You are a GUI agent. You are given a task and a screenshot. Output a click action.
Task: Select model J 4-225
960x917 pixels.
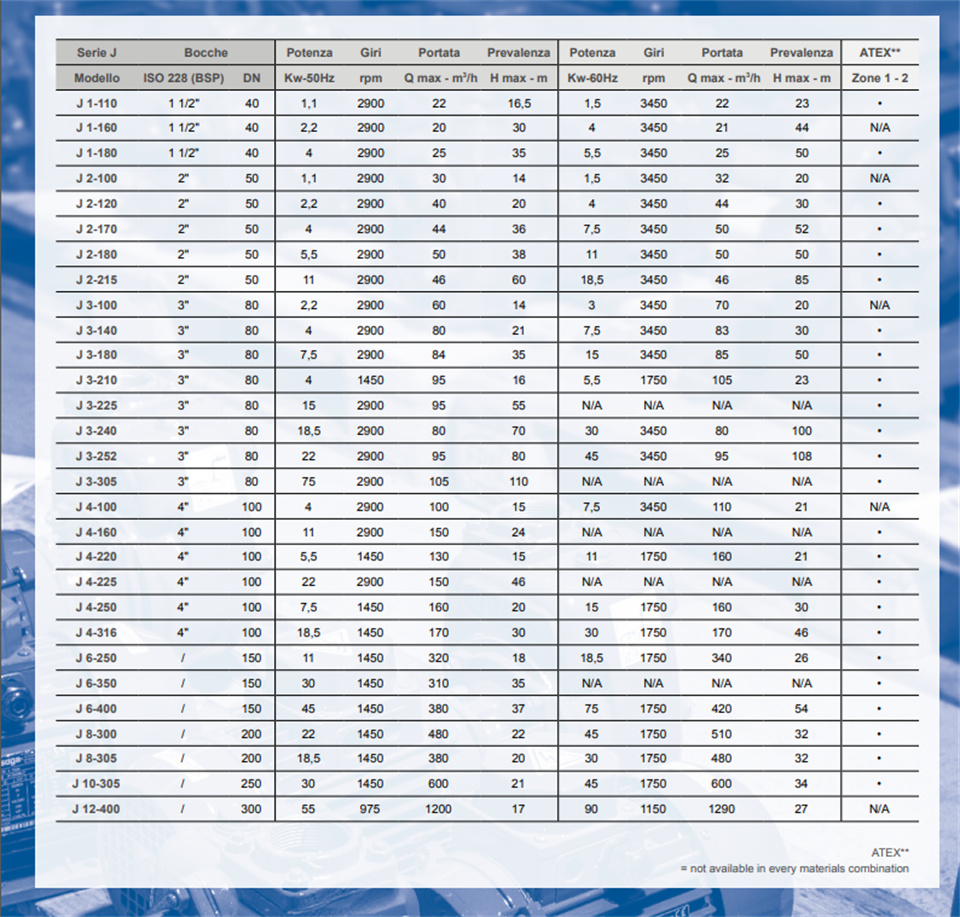pyautogui.click(x=97, y=582)
